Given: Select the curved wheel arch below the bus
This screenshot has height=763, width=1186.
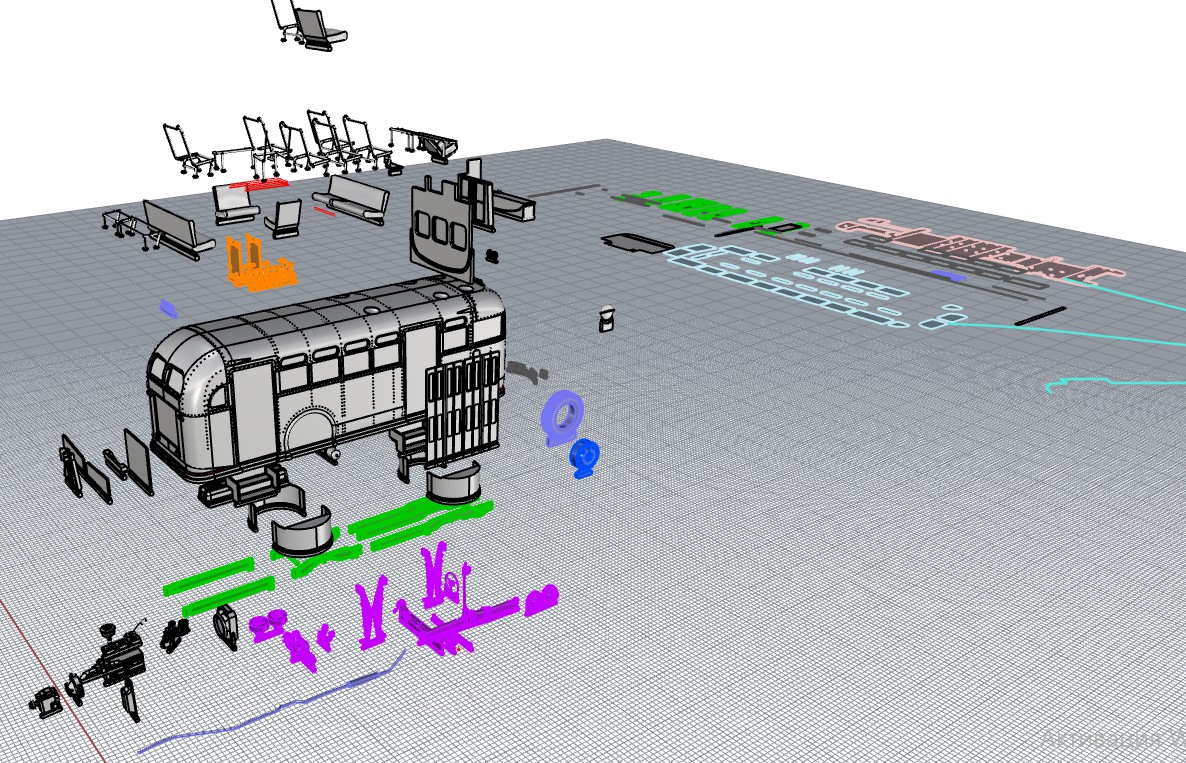Looking at the screenshot, I should [302, 531].
